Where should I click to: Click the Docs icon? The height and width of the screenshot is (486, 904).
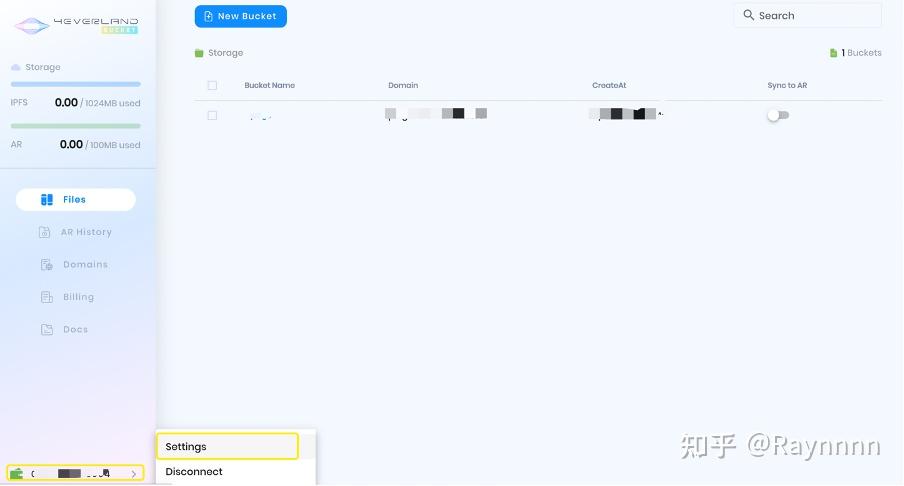[47, 330]
